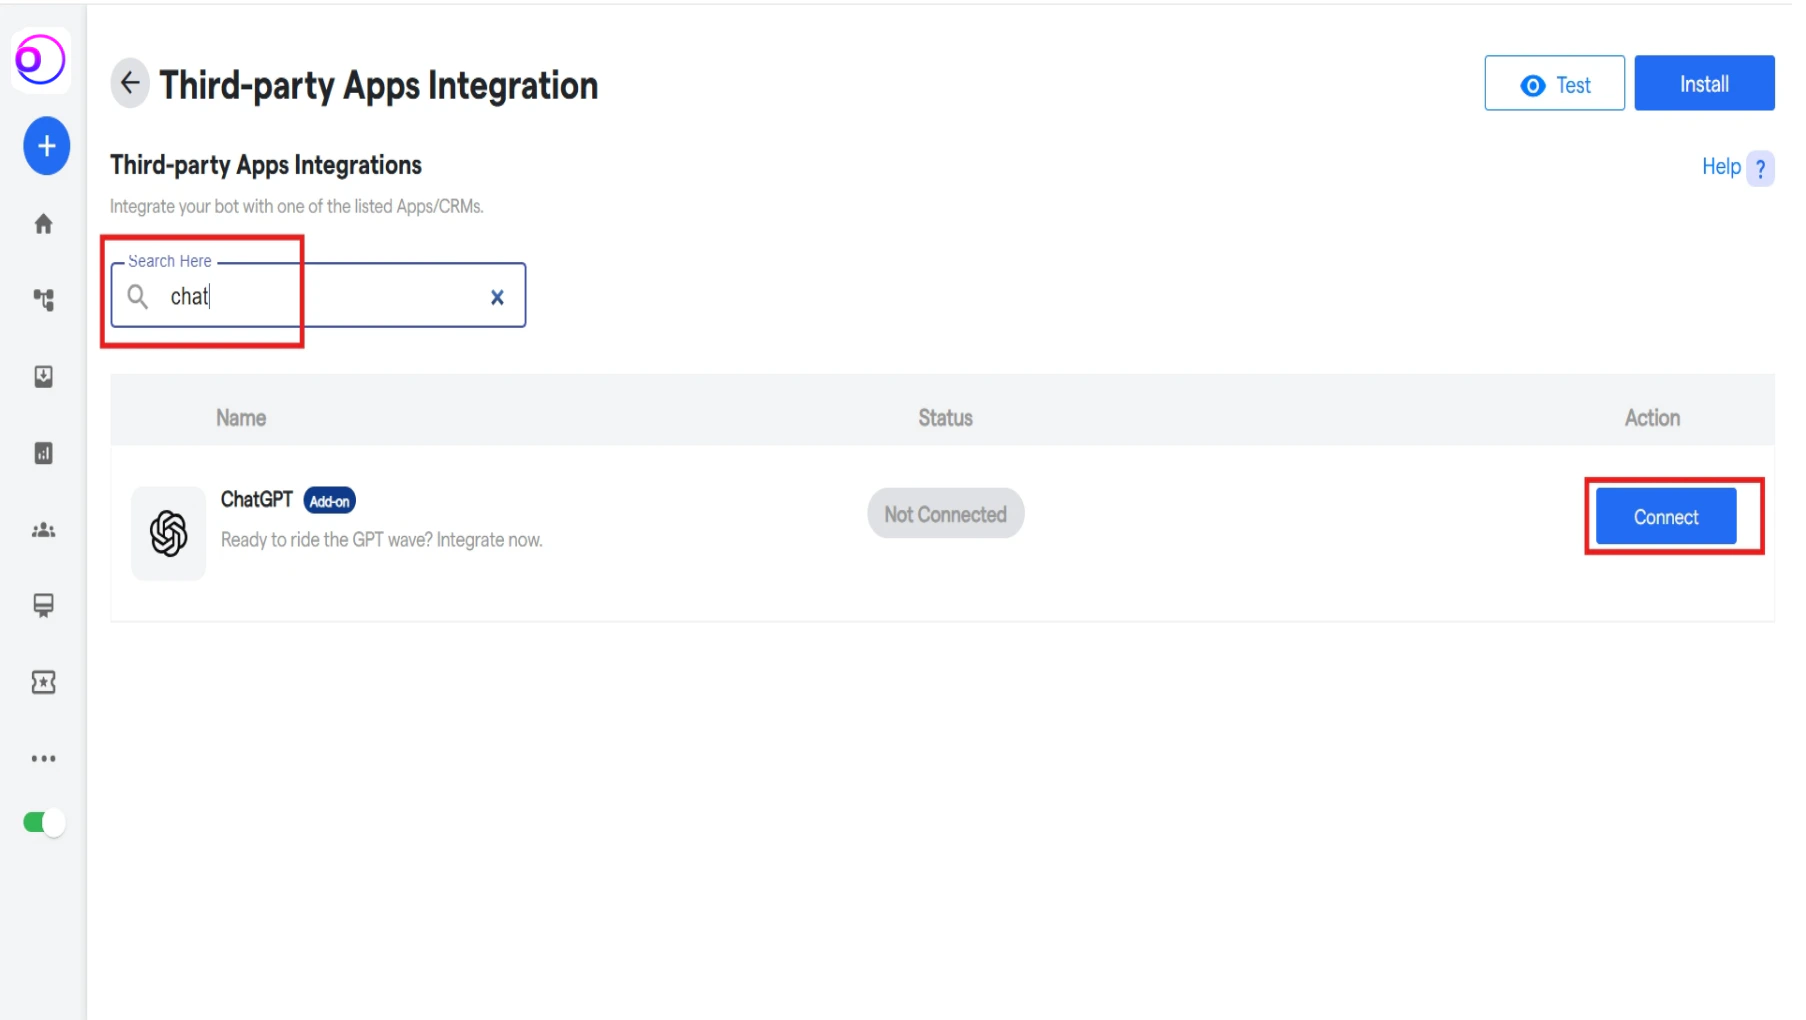Click the blue plus create button
This screenshot has width=1806, height=1020.
click(x=46, y=146)
